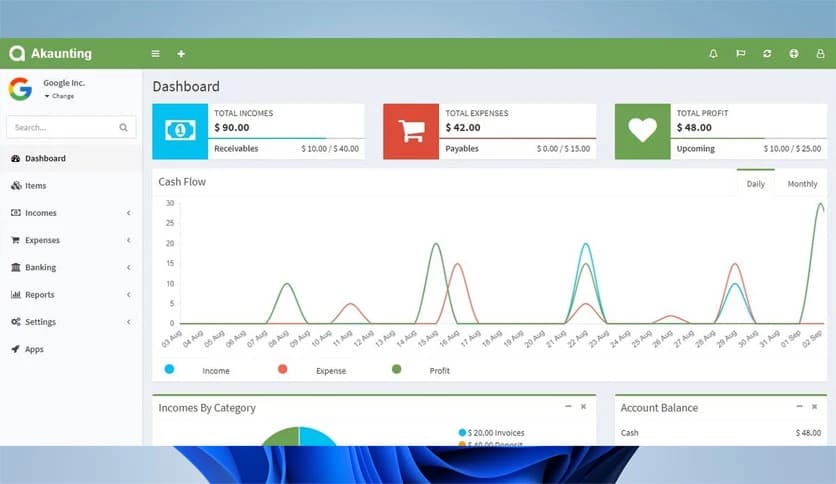
Task: Open Items in the sidebar
Action: 36,185
